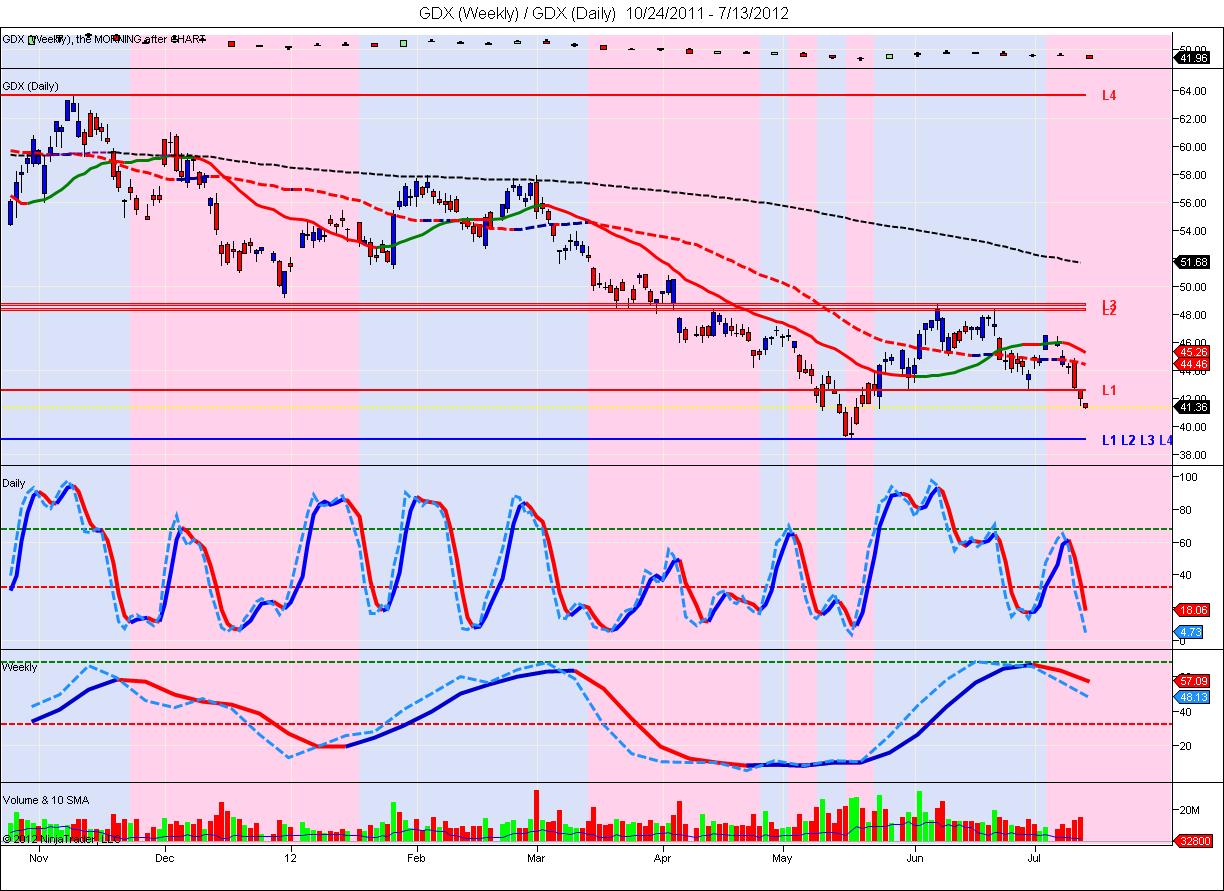
Task: Click the 38.00 price axis label
Action: click(x=1194, y=454)
